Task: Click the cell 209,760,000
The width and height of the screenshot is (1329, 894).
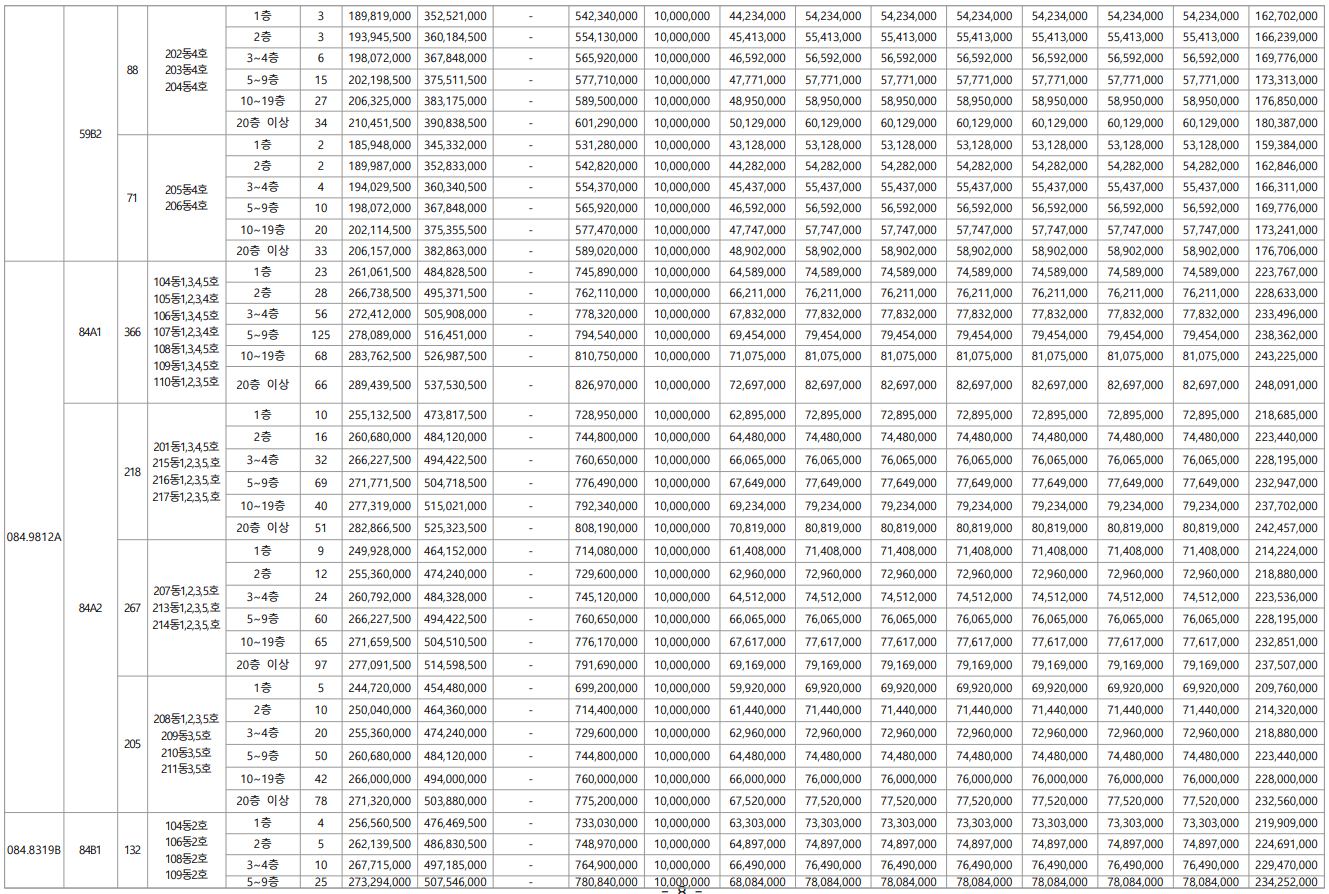Action: click(x=1287, y=687)
